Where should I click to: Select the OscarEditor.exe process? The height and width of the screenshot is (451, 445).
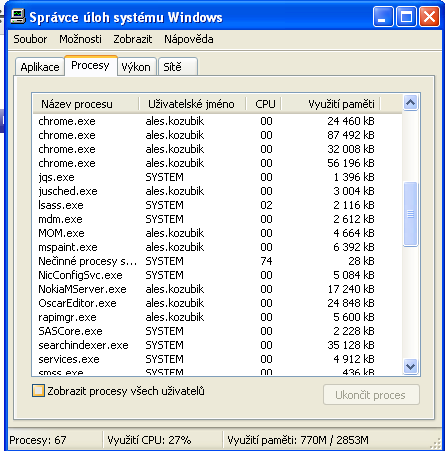tap(217, 303)
